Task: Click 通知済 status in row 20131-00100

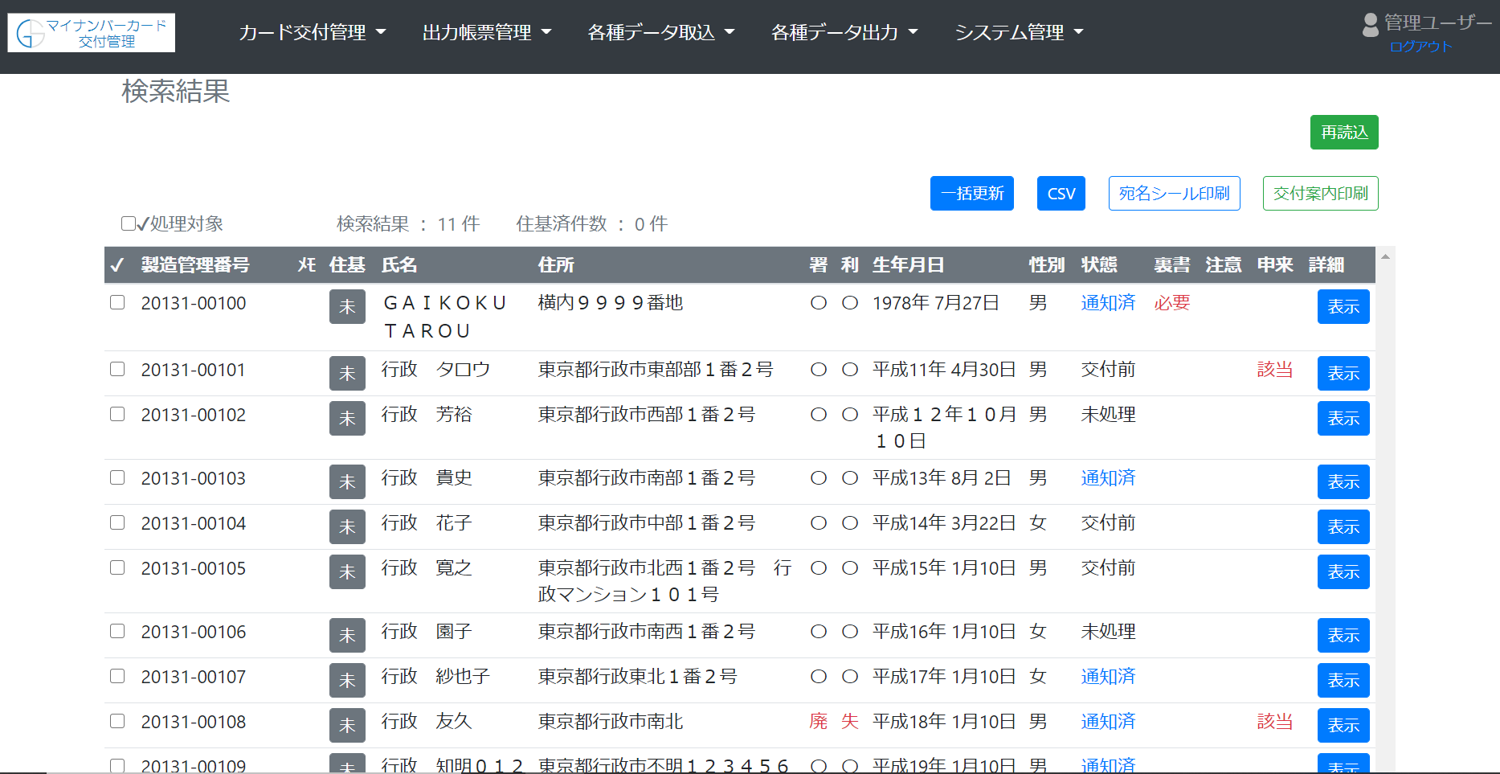Action: click(x=1108, y=303)
